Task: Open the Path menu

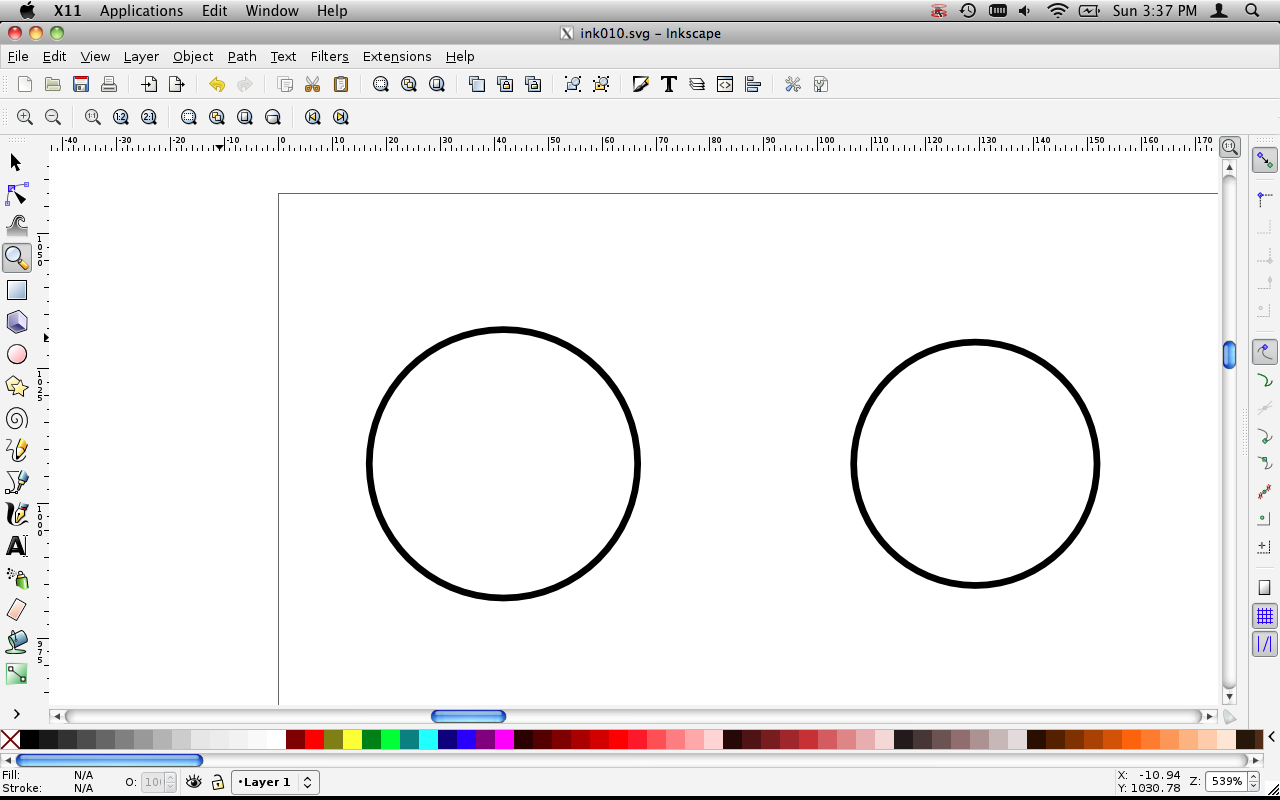Action: pos(242,56)
